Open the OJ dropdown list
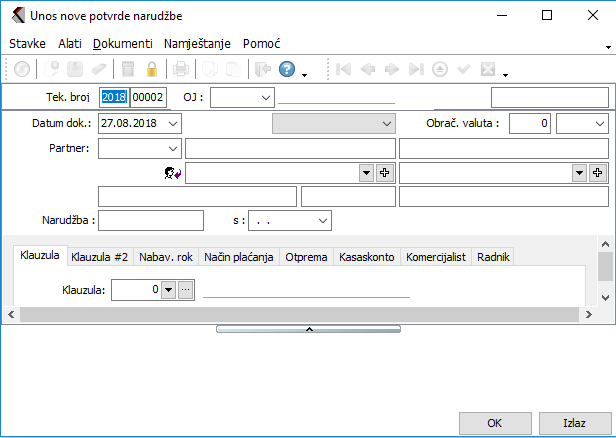616x438 pixels. pos(265,97)
